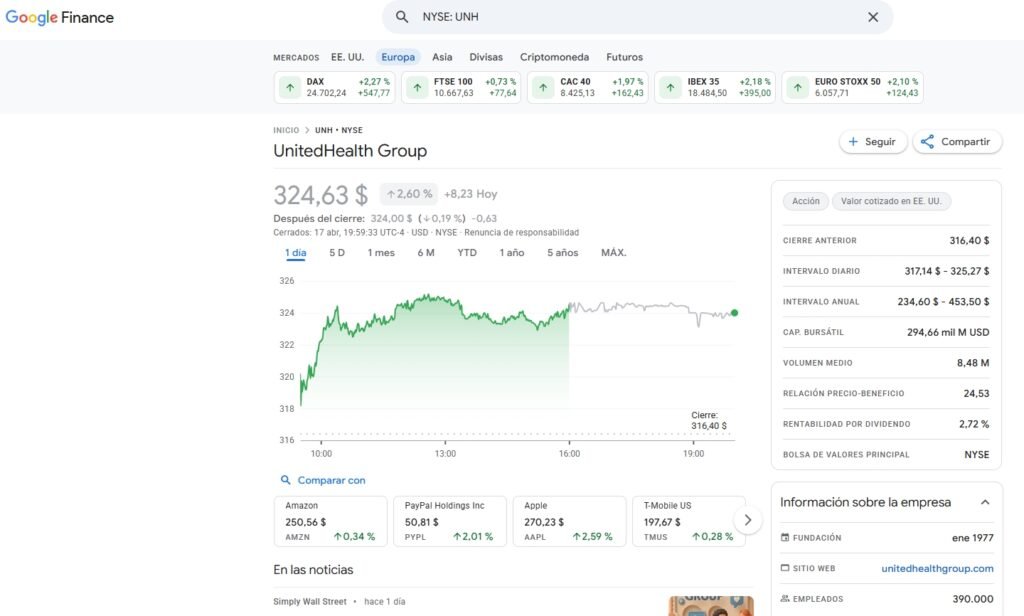Click the green end-point dot on chart
The height and width of the screenshot is (616, 1024).
[x=734, y=313]
